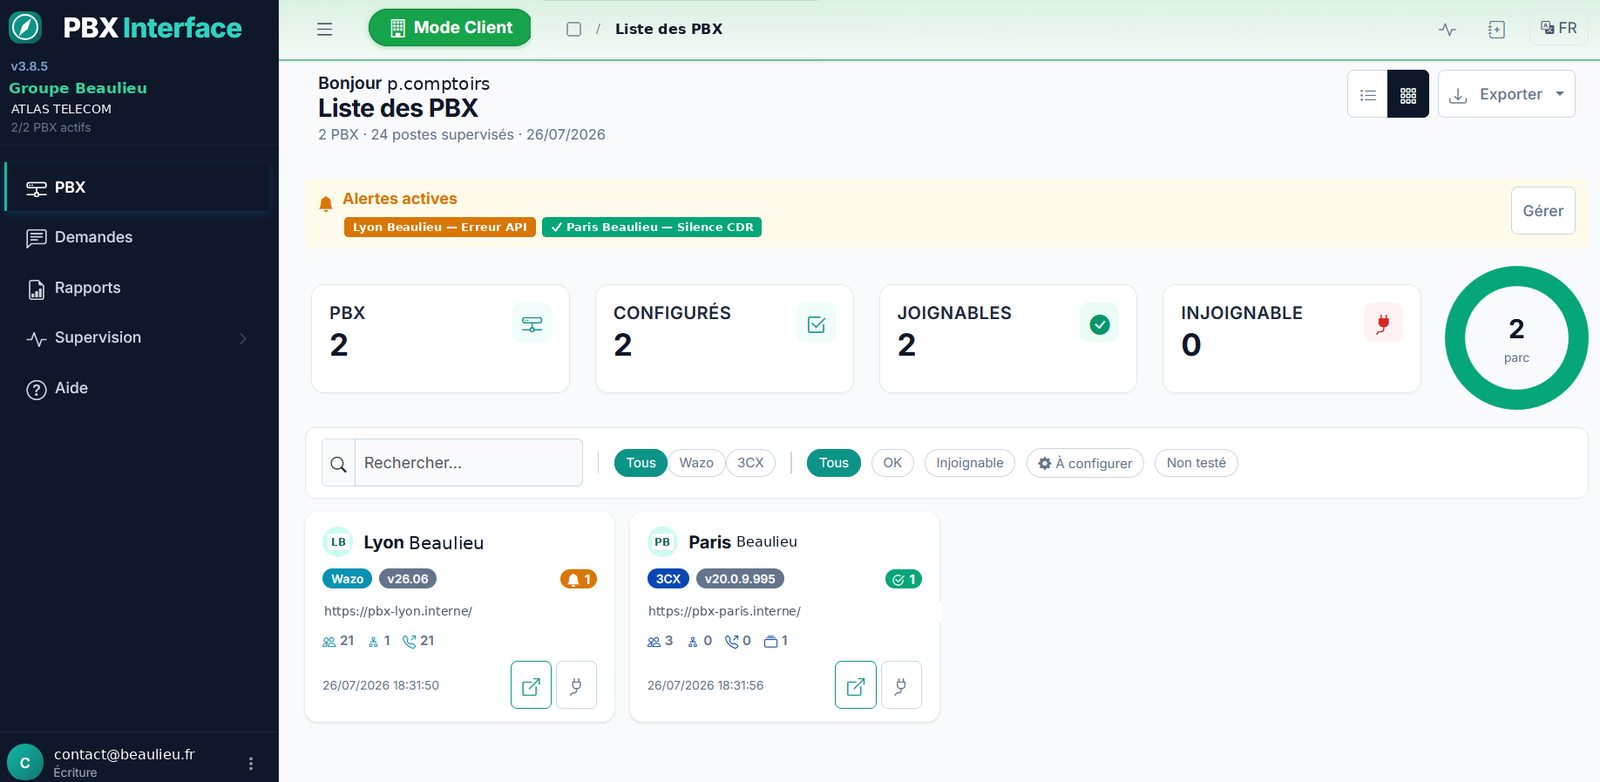
Task: Click the PBX Interface compass logo
Action: tap(25, 27)
